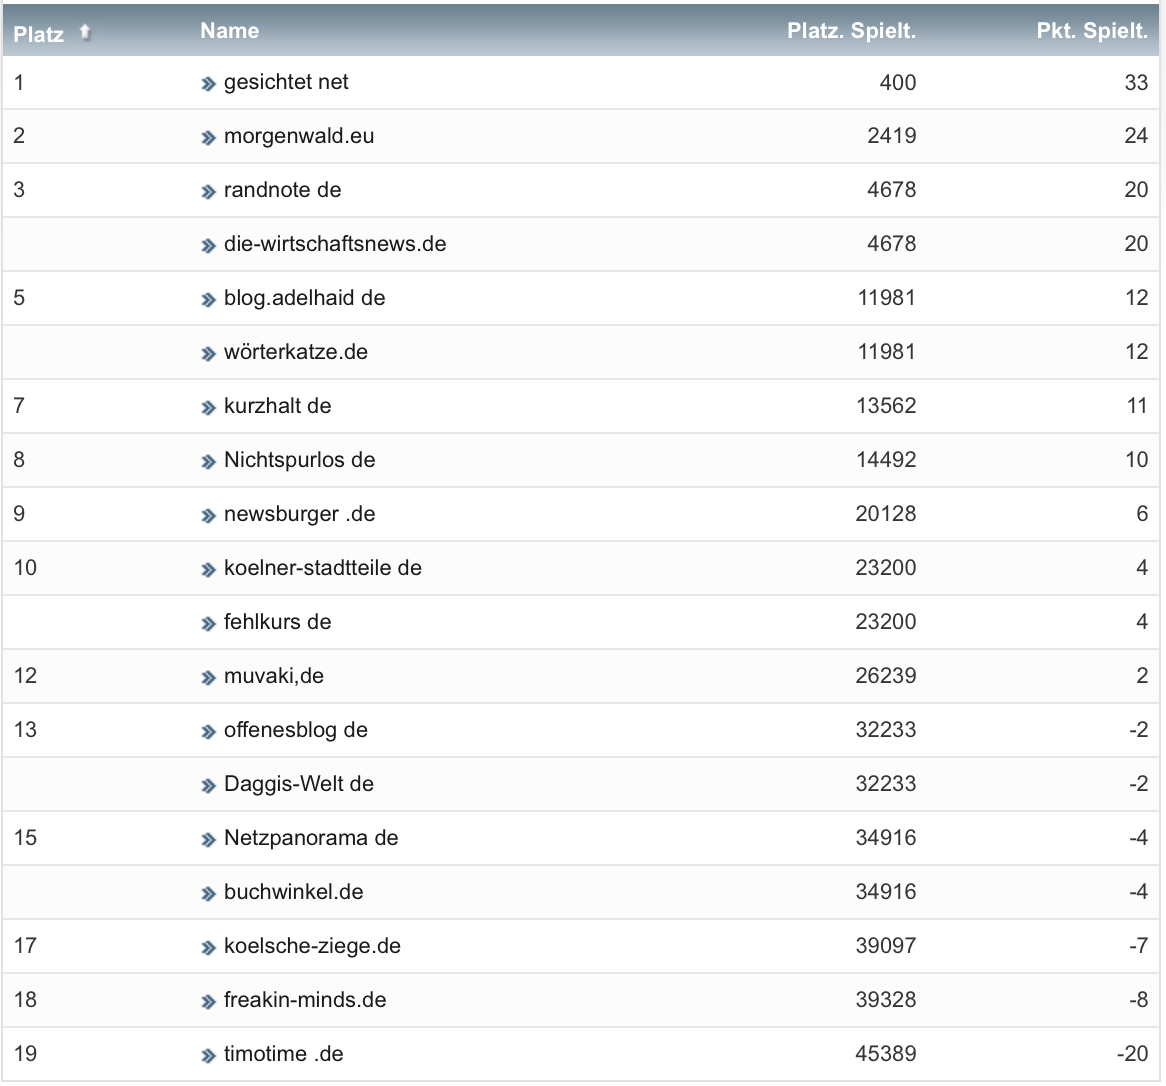Click the double-arrow icon beside freakin-minds.de
Screen dimensions: 1166x1086
point(208,1002)
